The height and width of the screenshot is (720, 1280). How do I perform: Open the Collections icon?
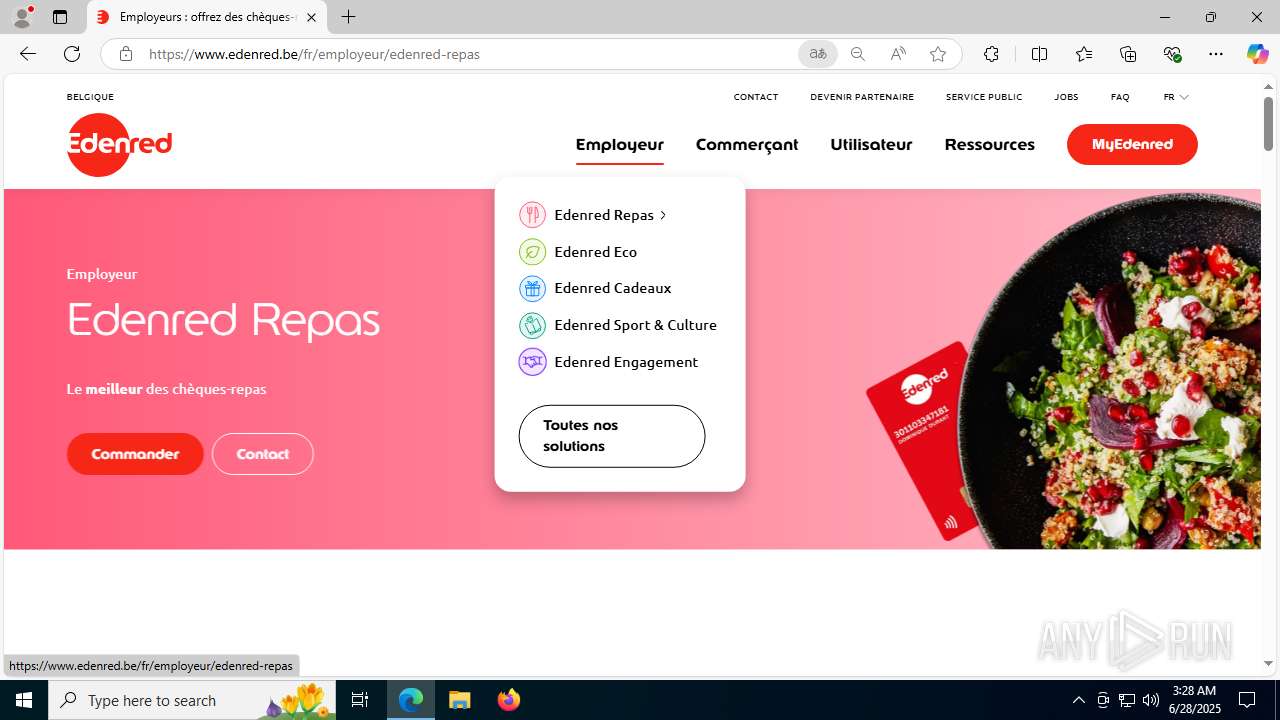1128,54
